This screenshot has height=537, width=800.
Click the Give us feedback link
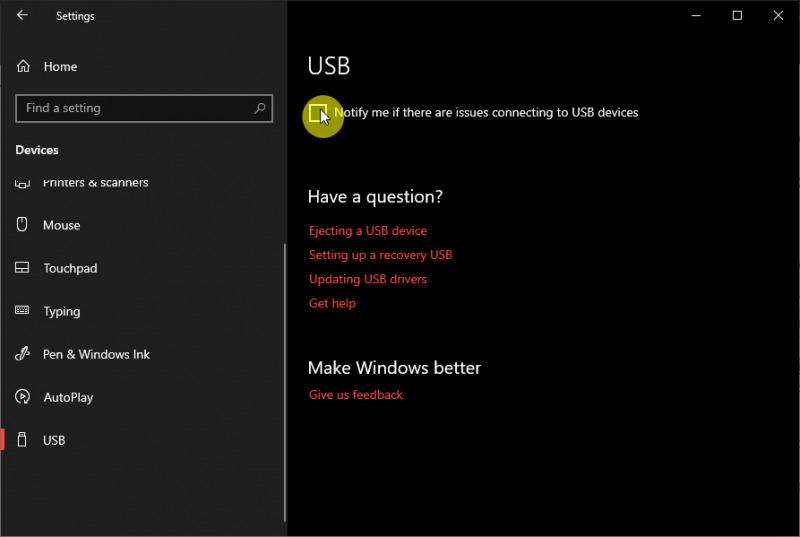tap(355, 395)
